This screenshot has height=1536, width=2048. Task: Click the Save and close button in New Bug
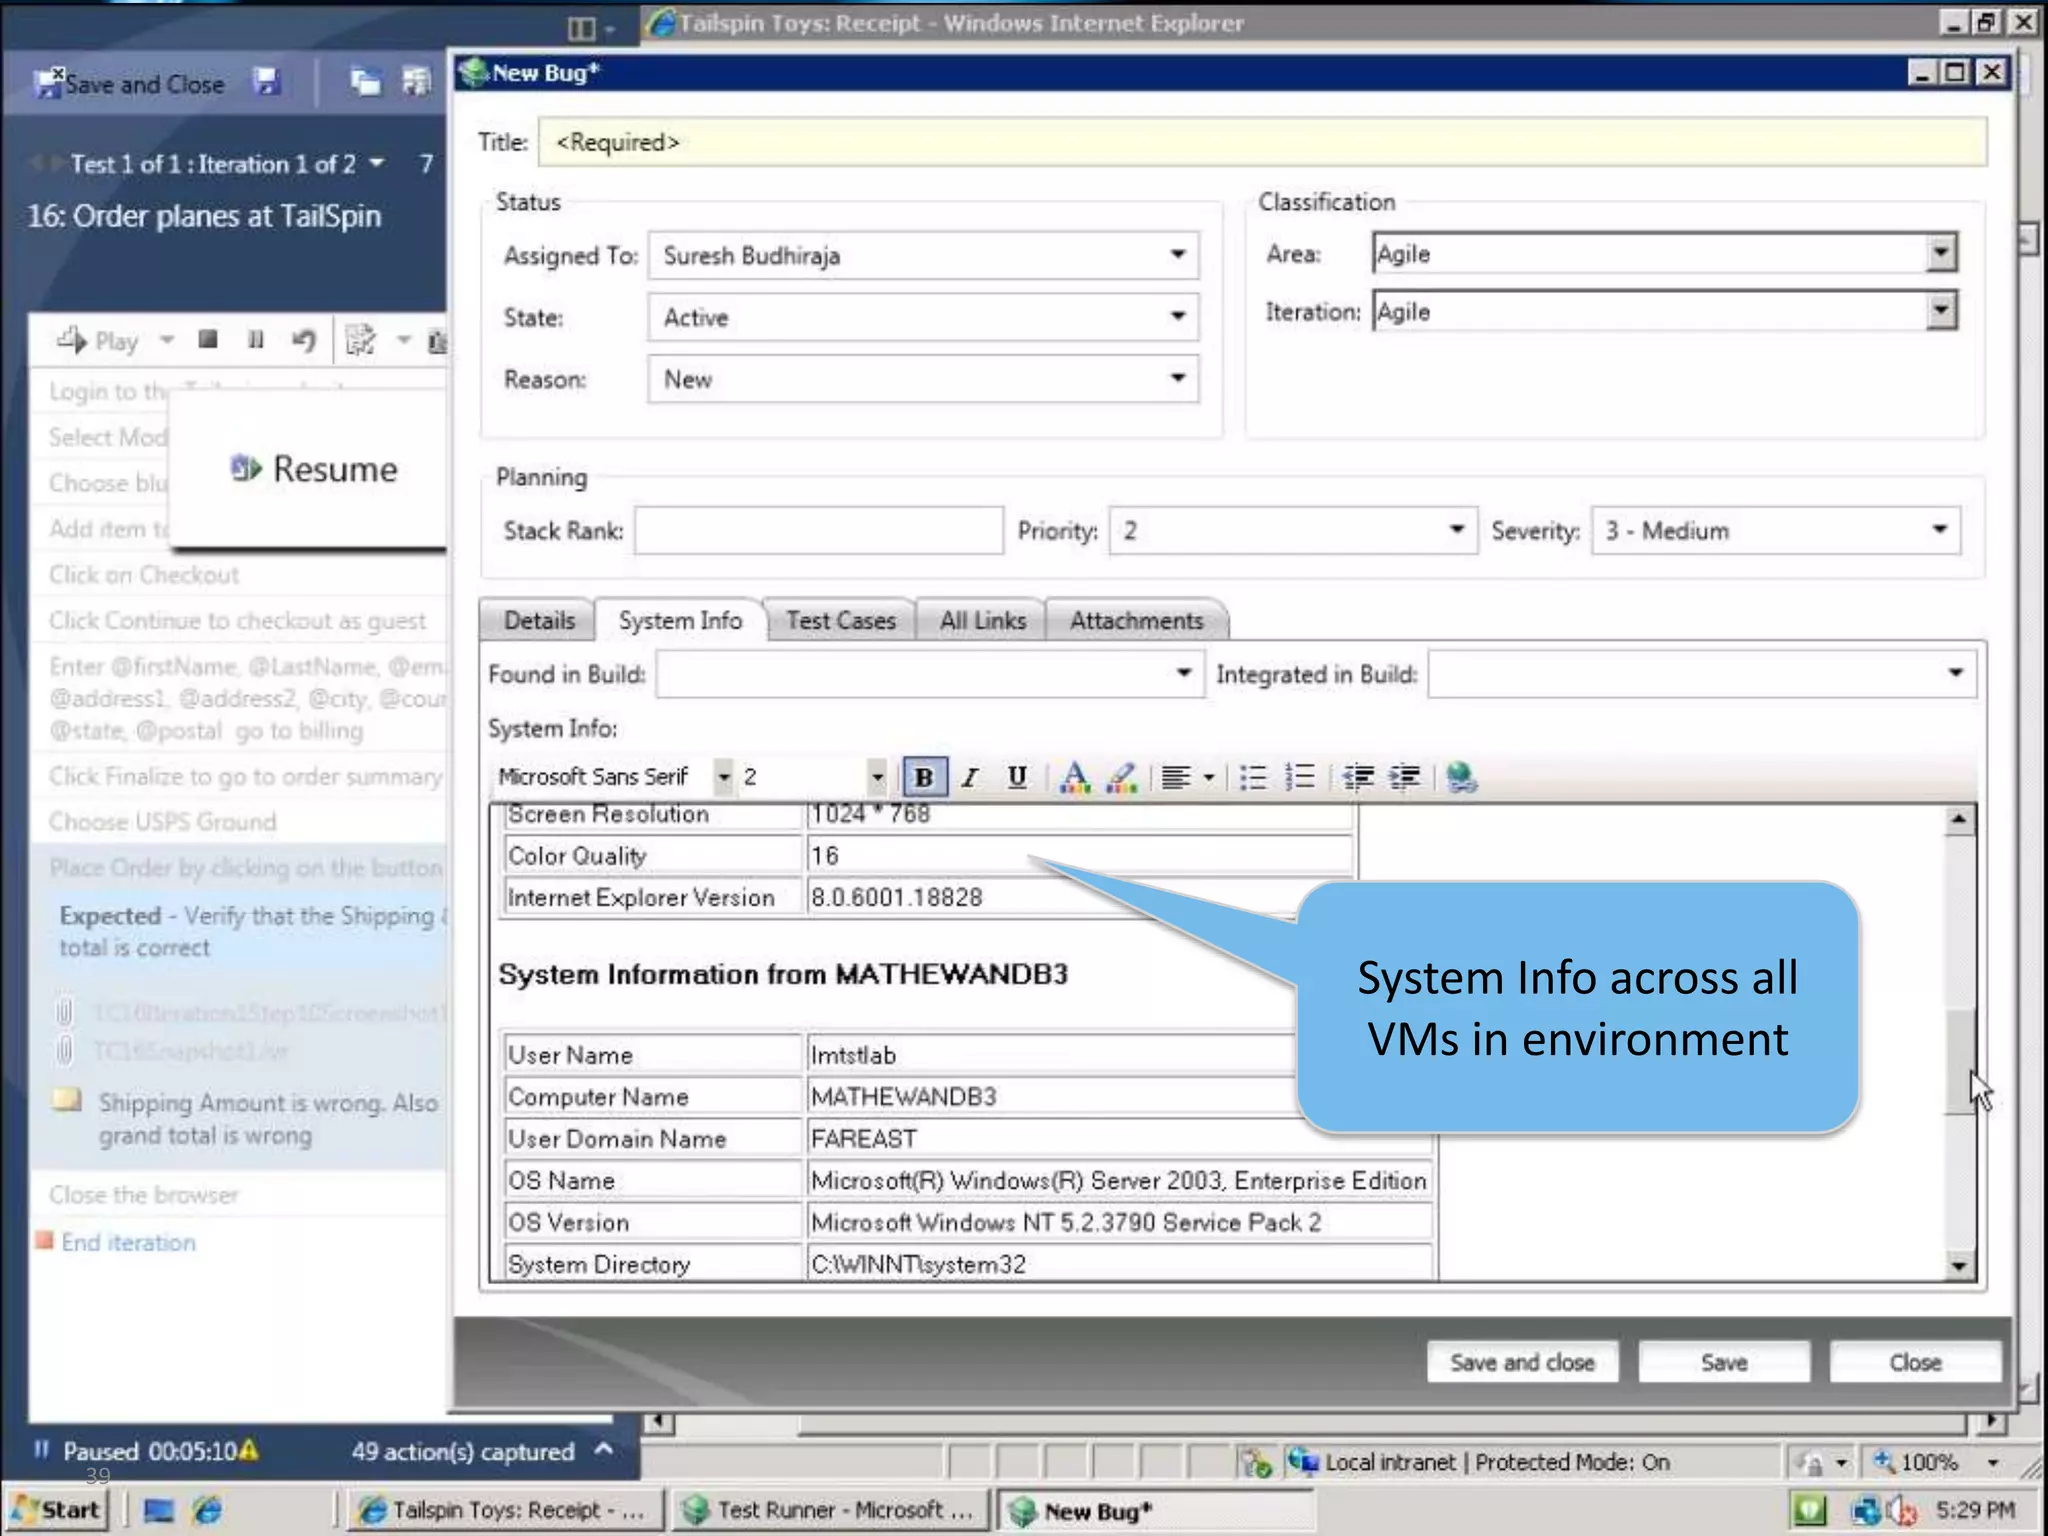click(x=1522, y=1362)
